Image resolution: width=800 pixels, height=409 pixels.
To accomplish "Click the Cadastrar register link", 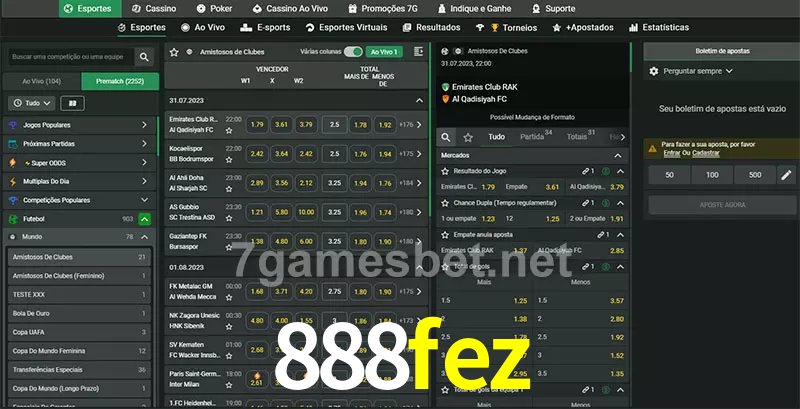I will click(x=706, y=153).
